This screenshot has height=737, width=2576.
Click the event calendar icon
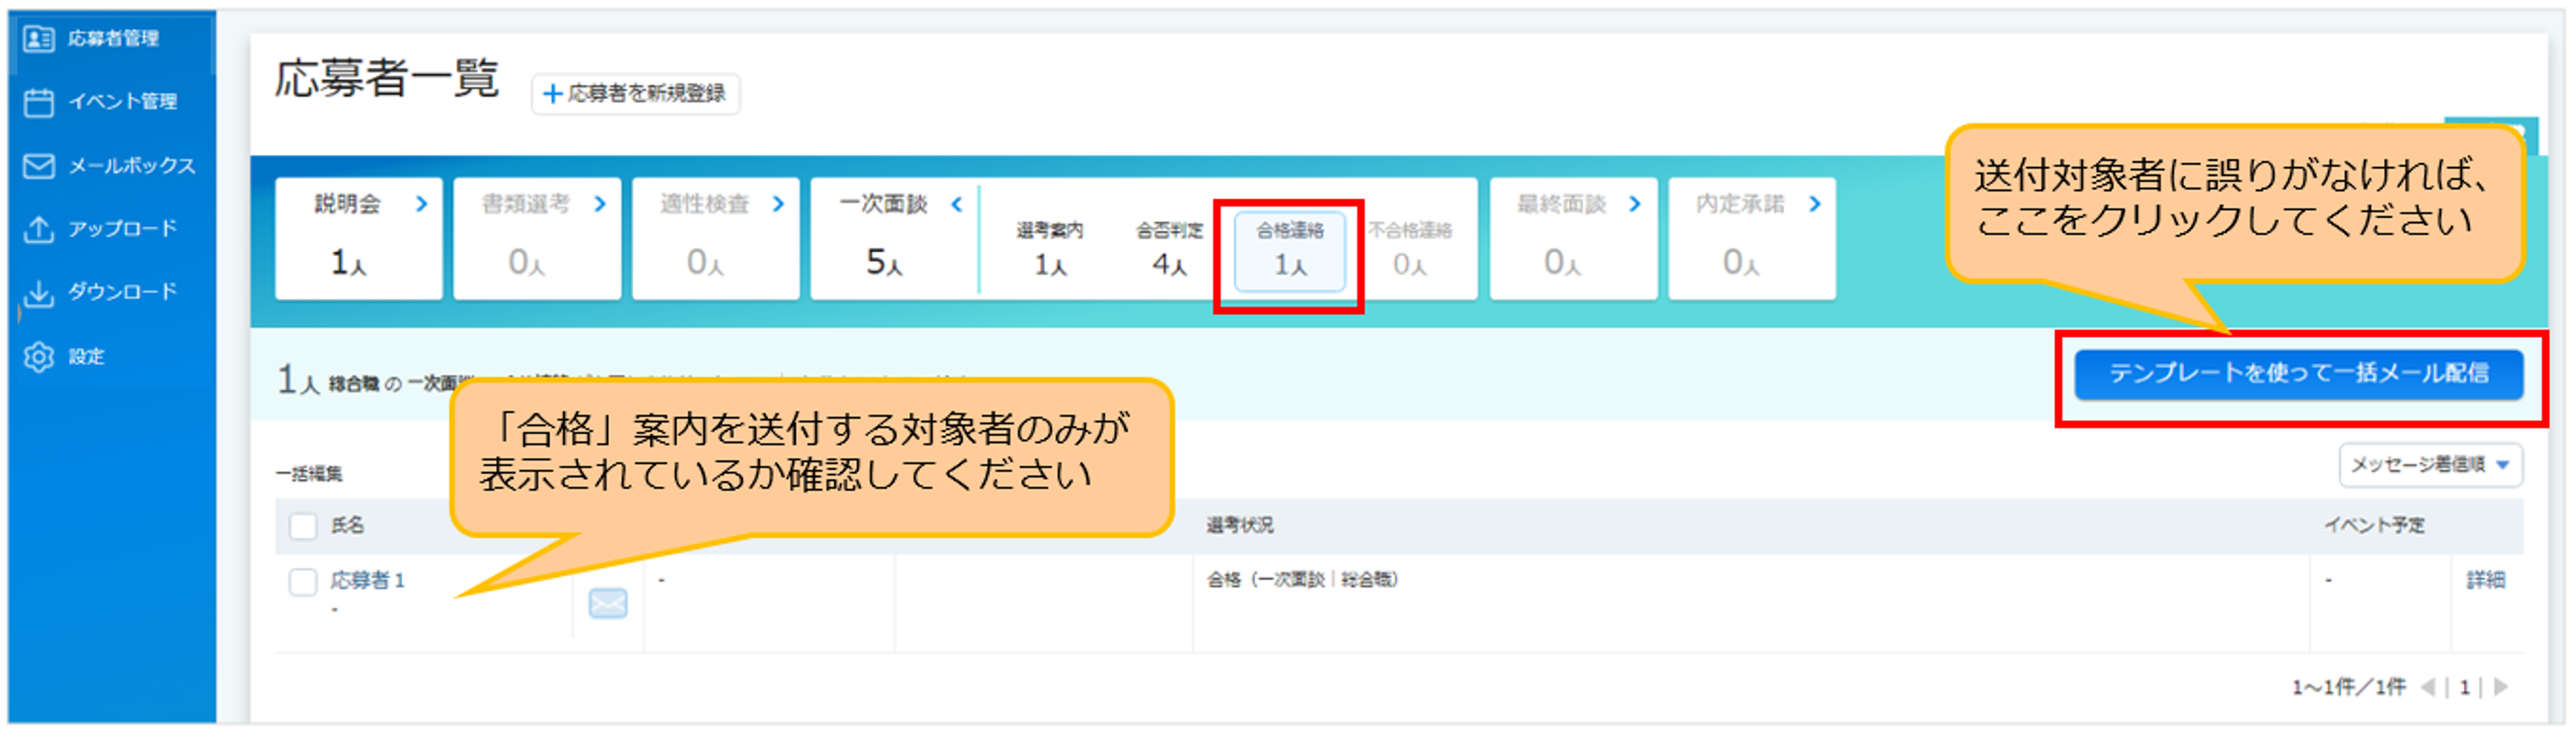[x=38, y=102]
